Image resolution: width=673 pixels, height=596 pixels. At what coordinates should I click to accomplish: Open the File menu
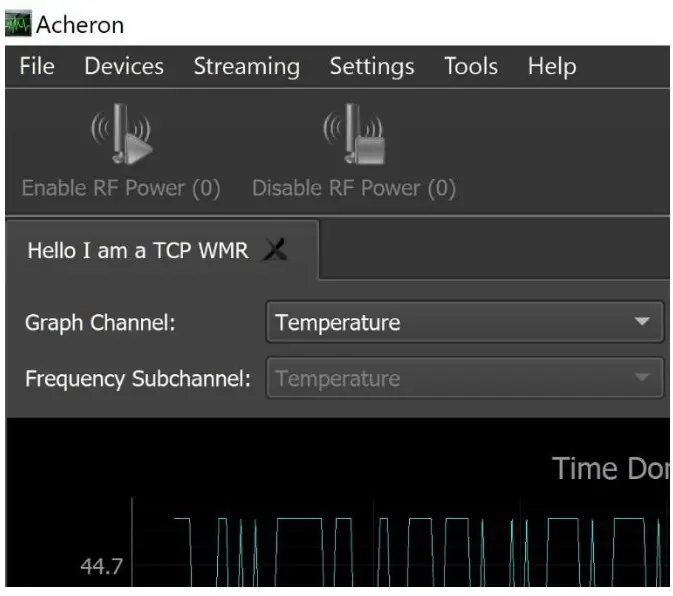[x=37, y=67]
